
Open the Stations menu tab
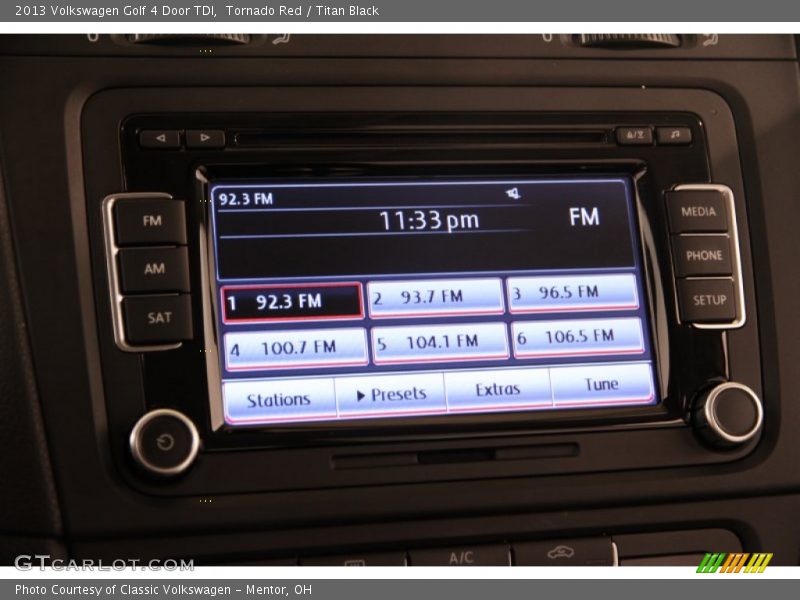click(280, 398)
